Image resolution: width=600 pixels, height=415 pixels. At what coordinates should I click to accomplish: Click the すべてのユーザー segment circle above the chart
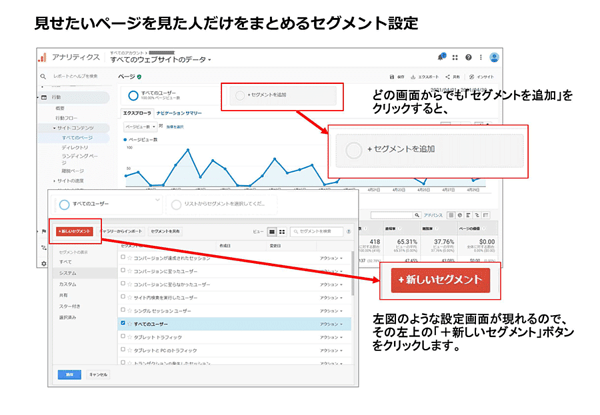tap(133, 96)
